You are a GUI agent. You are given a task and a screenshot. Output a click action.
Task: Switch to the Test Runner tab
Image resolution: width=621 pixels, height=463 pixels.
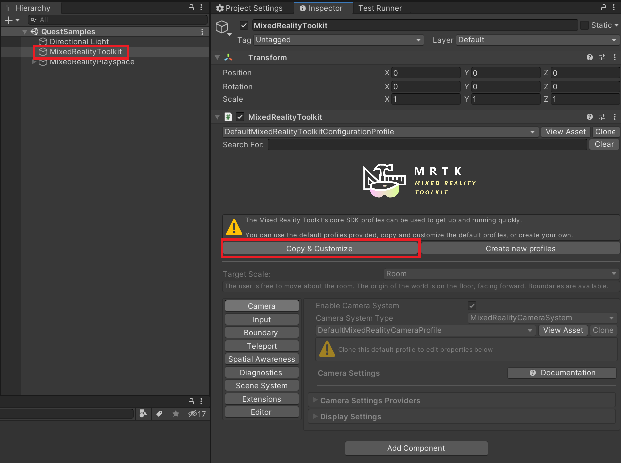click(379, 8)
